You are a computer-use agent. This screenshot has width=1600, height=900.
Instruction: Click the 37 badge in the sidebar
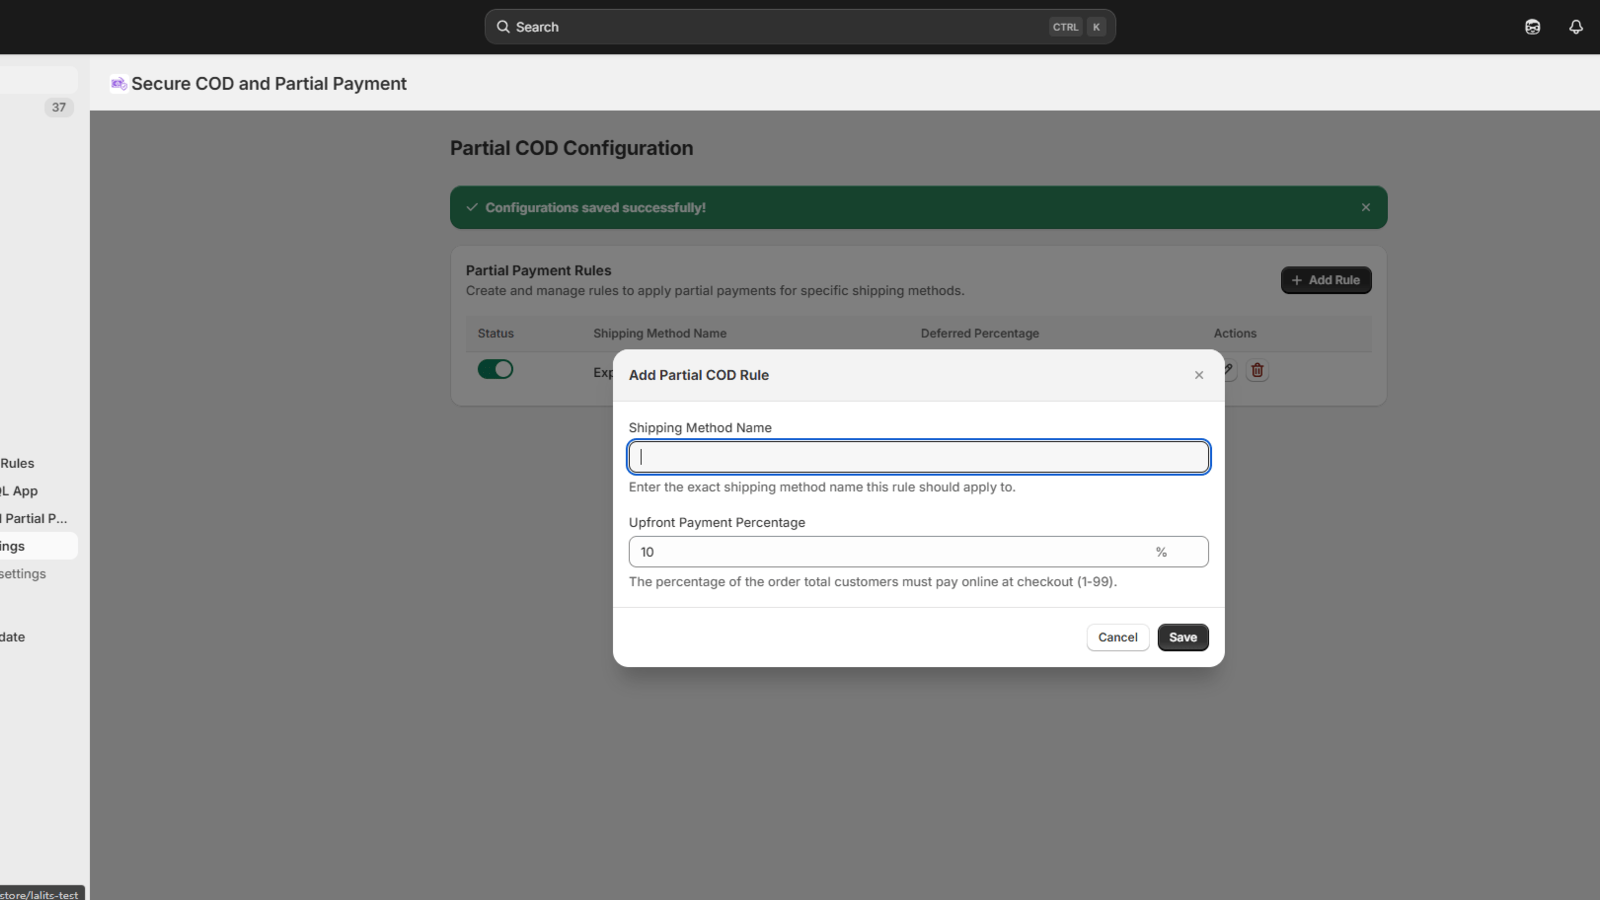click(58, 107)
